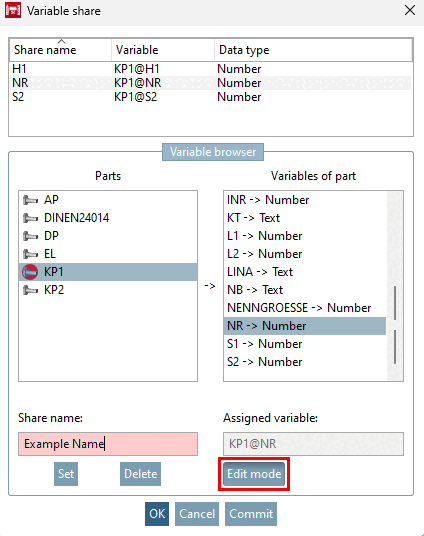Select variable NB -> Text
Viewport: 424px width, 536px height.
click(305, 290)
